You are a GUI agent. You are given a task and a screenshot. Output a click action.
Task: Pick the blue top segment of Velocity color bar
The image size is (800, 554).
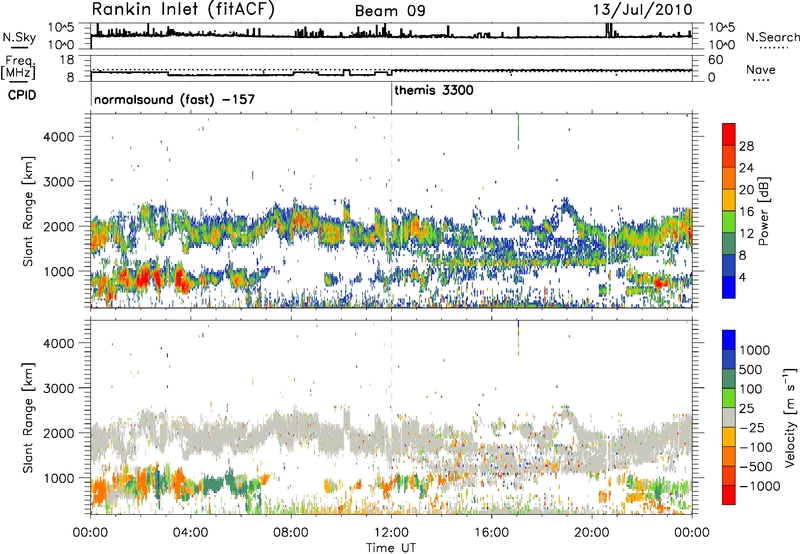click(729, 340)
